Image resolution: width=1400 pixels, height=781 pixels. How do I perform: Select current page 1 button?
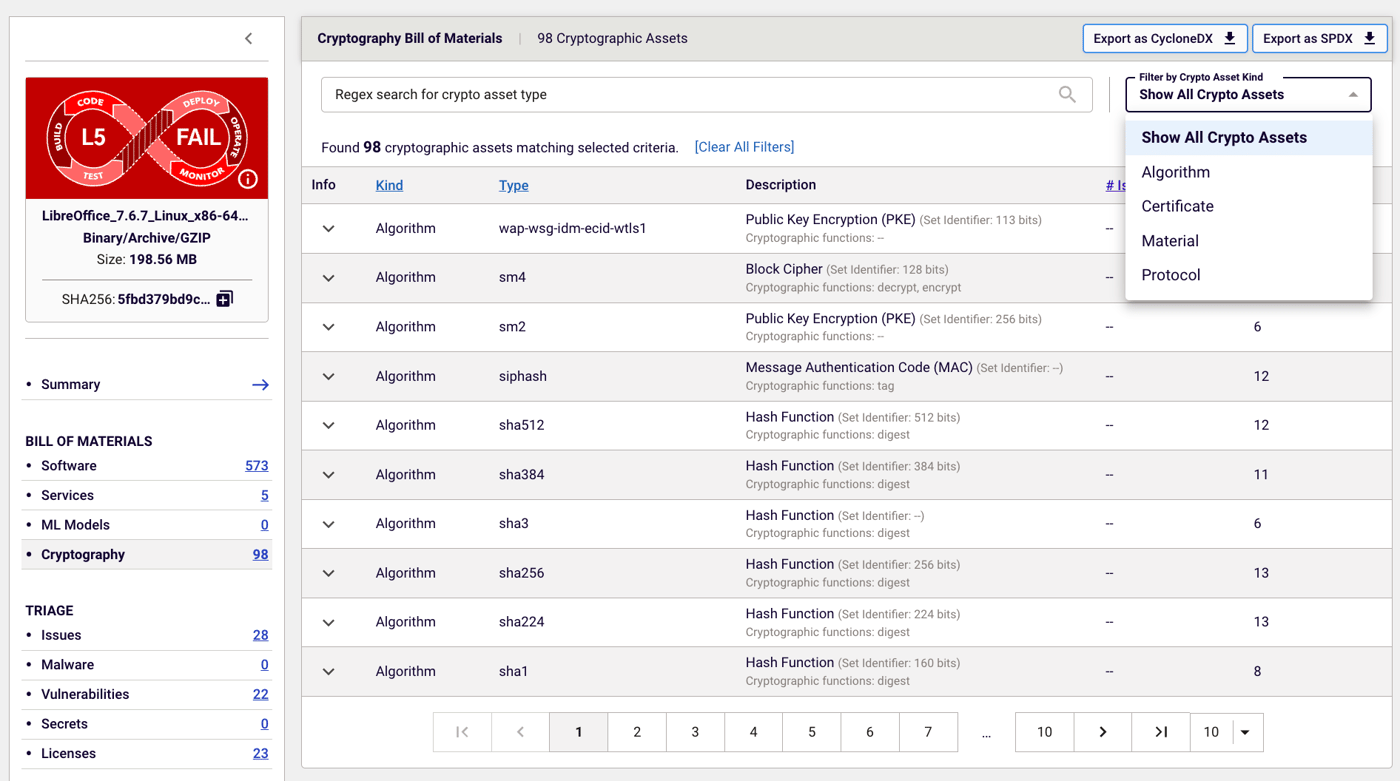click(x=579, y=732)
